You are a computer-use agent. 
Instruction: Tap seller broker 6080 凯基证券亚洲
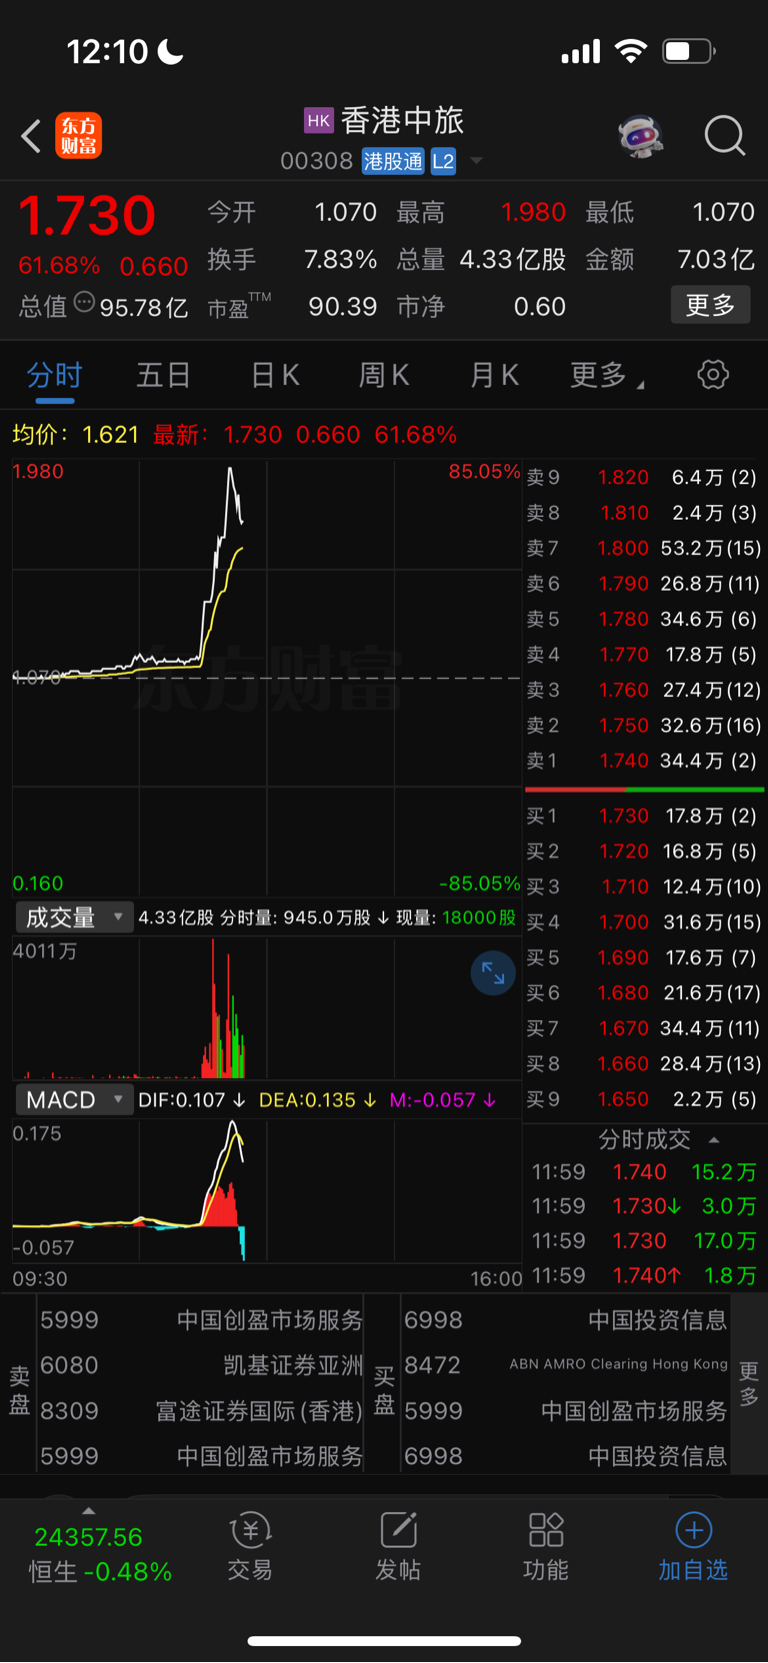point(201,1366)
